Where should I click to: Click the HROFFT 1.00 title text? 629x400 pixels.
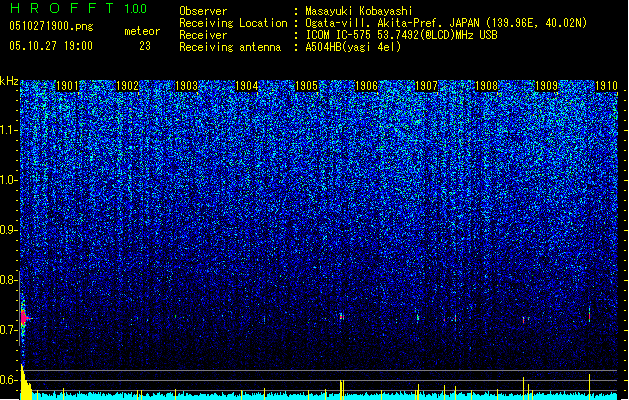pyautogui.click(x=79, y=8)
